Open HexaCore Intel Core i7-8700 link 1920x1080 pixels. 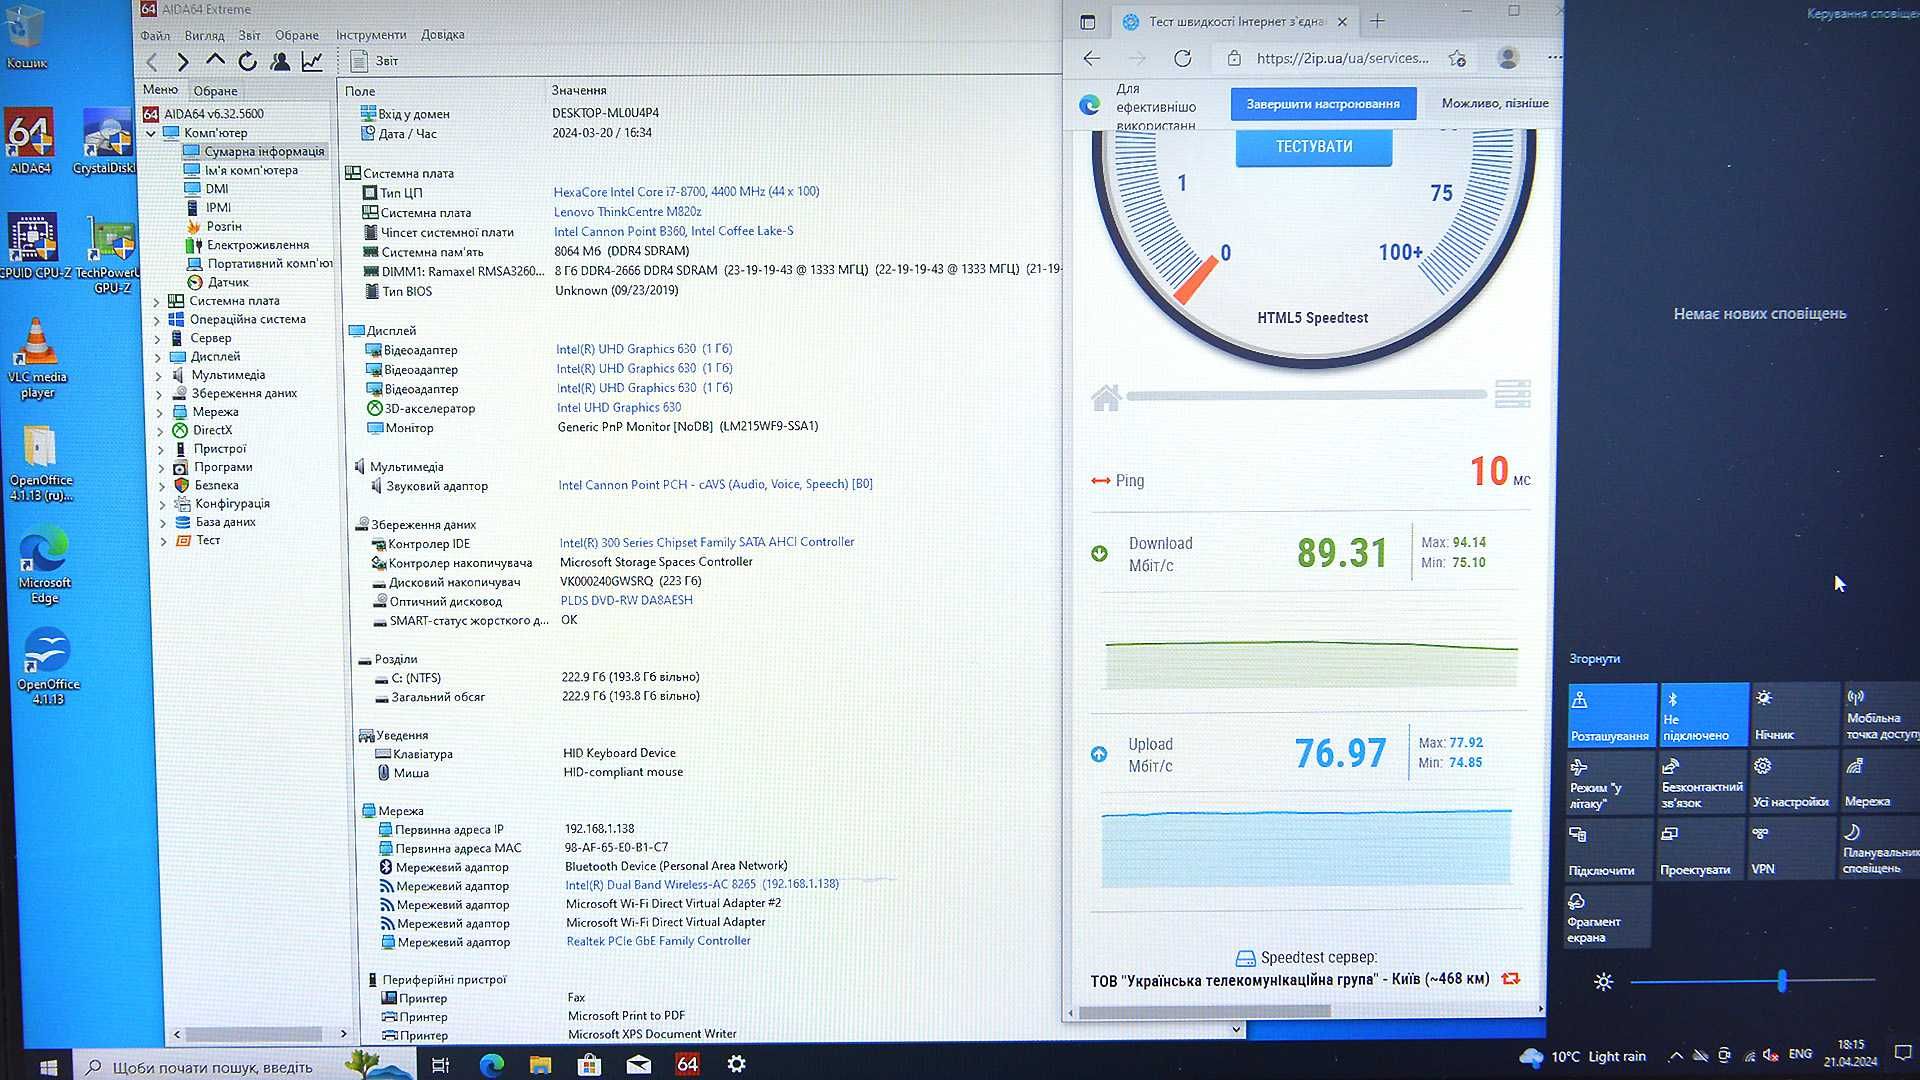coord(686,192)
